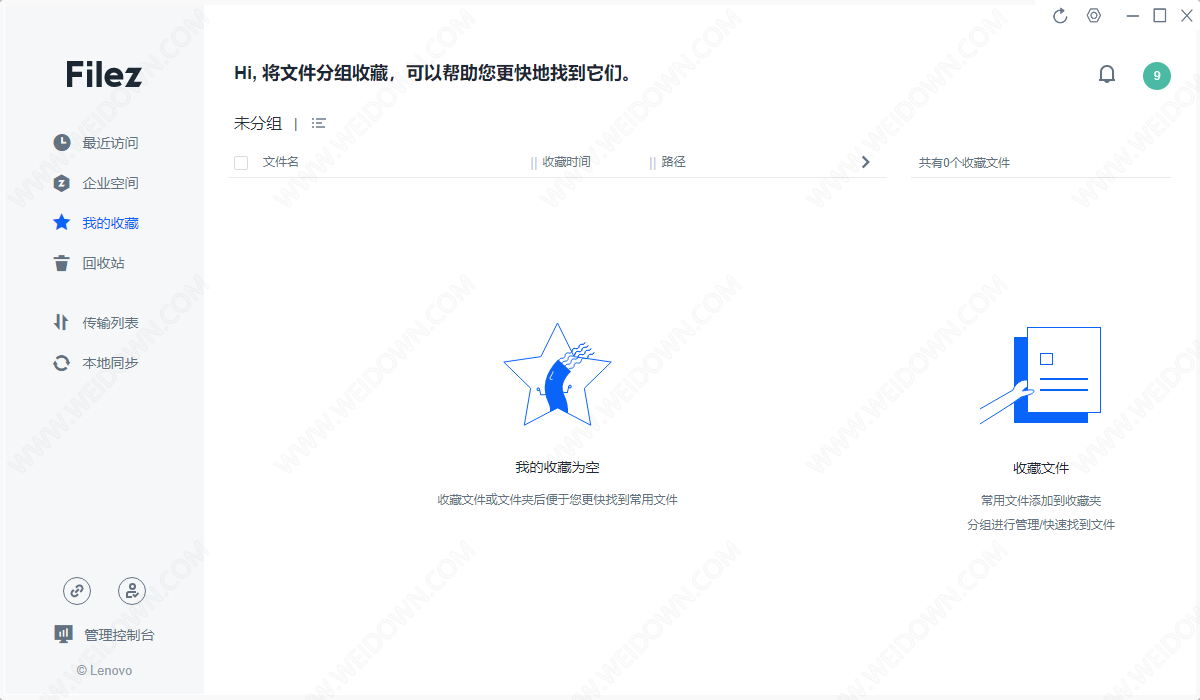The width and height of the screenshot is (1200, 700).
Task: Select 我的收藏 in the sidebar
Action: click(110, 223)
